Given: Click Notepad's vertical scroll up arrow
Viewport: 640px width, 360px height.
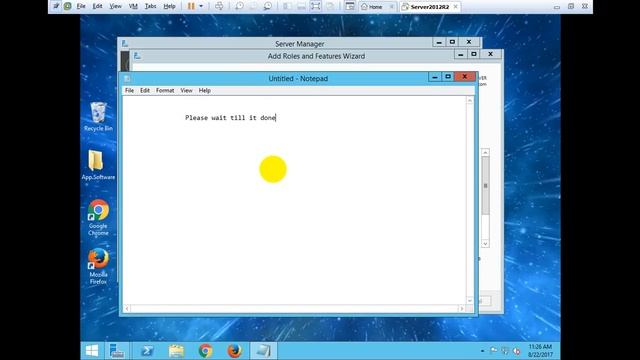Looking at the screenshot, I should point(470,100).
